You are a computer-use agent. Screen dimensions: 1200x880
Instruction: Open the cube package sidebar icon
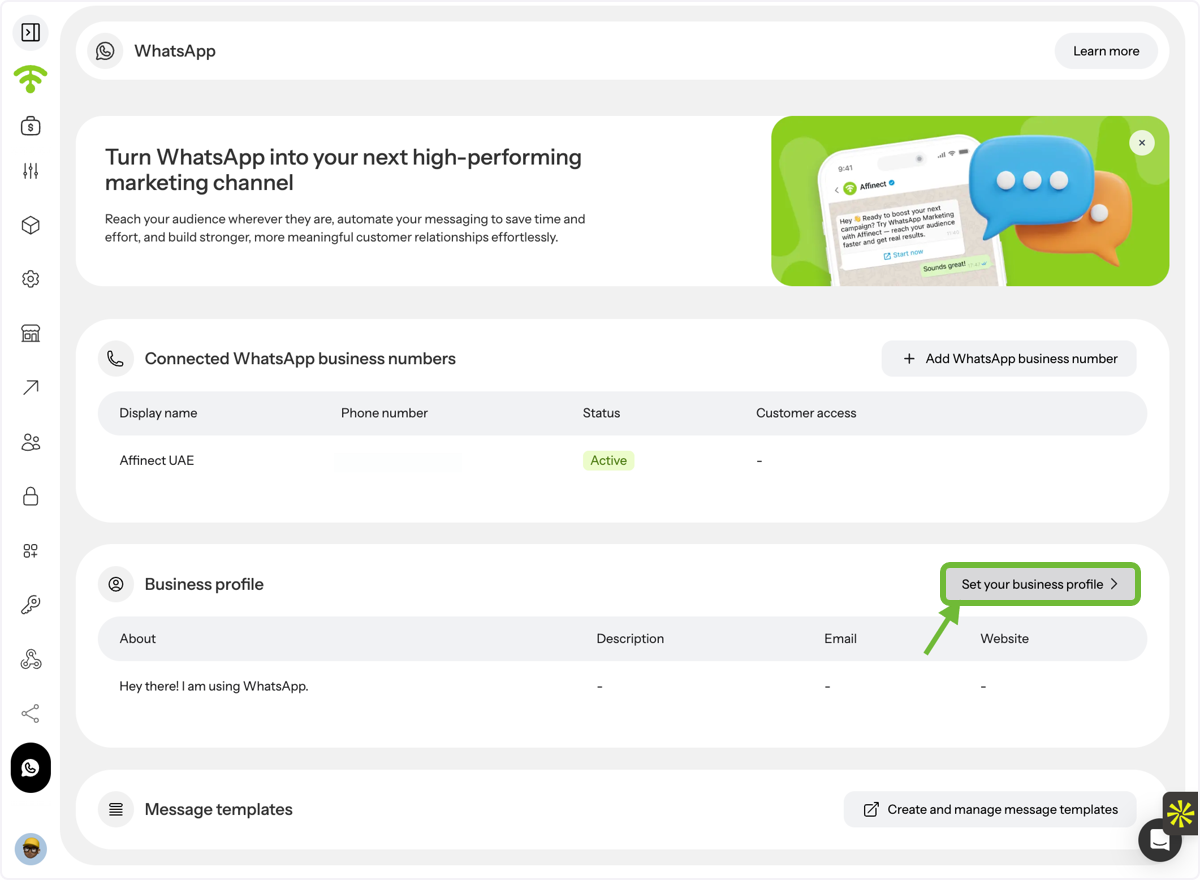[x=31, y=226]
